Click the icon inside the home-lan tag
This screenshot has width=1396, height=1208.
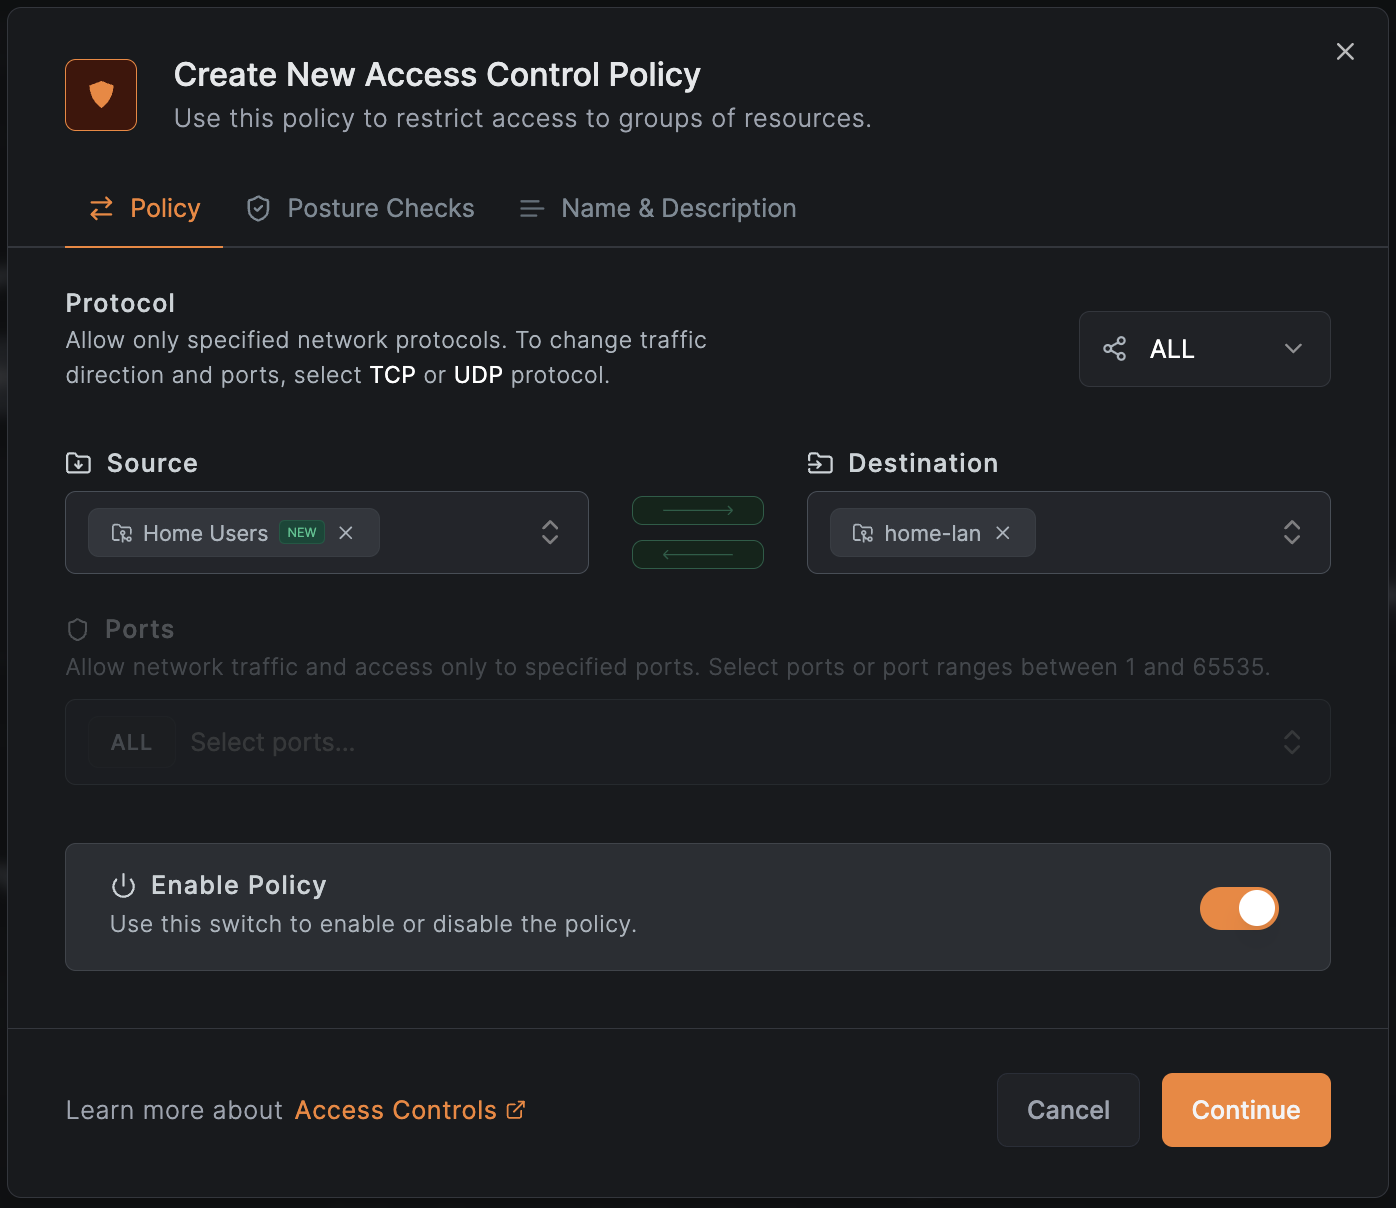(862, 533)
